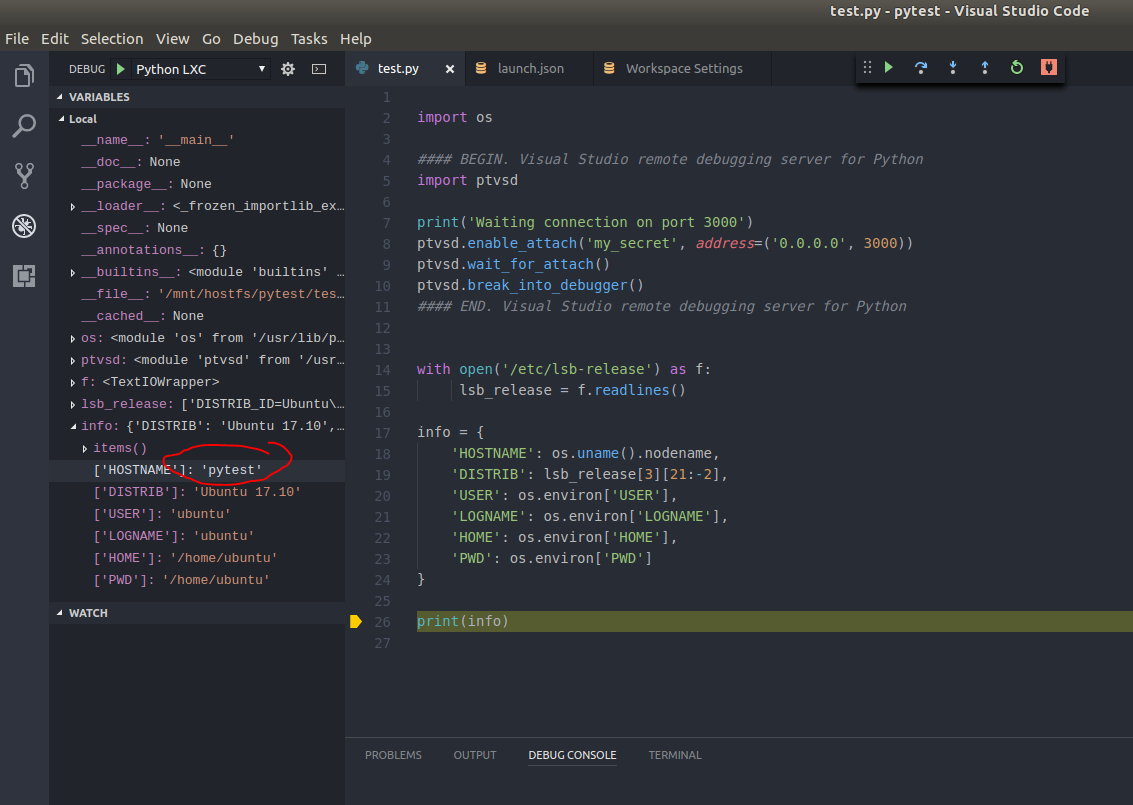
Task: Expand the __builtins__ variable
Action: [x=73, y=272]
